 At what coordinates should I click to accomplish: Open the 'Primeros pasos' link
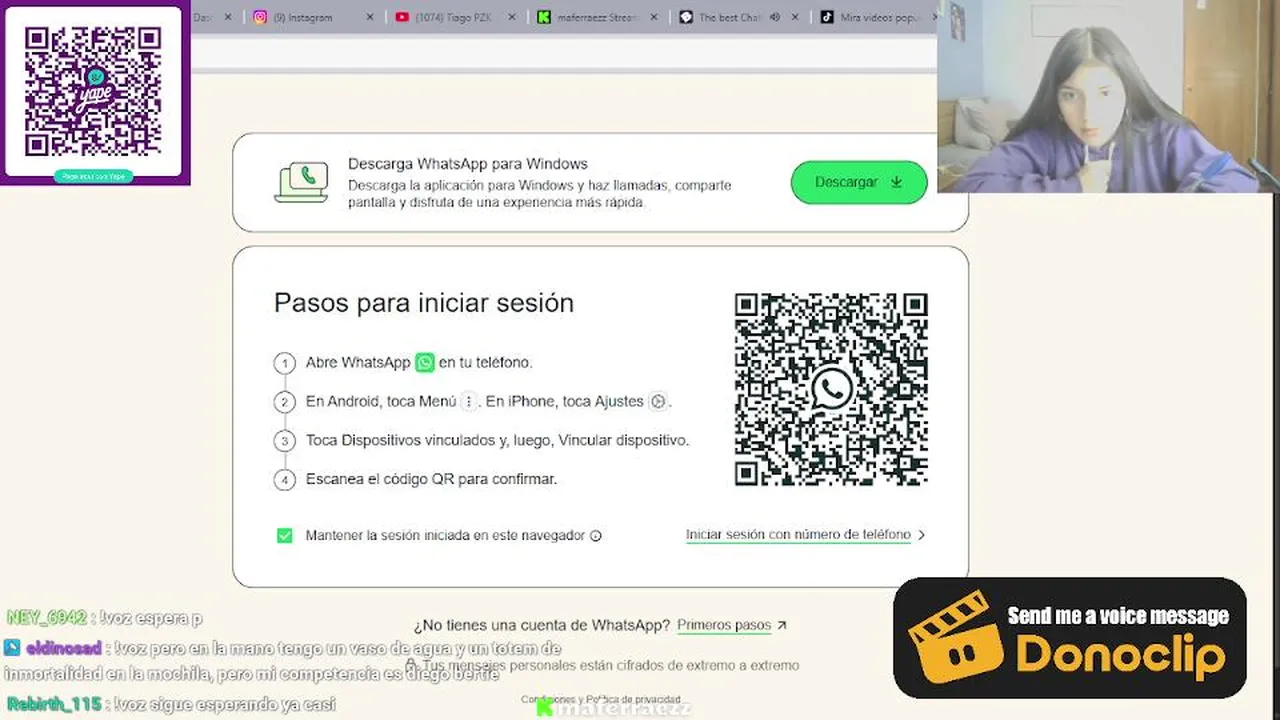(x=724, y=625)
